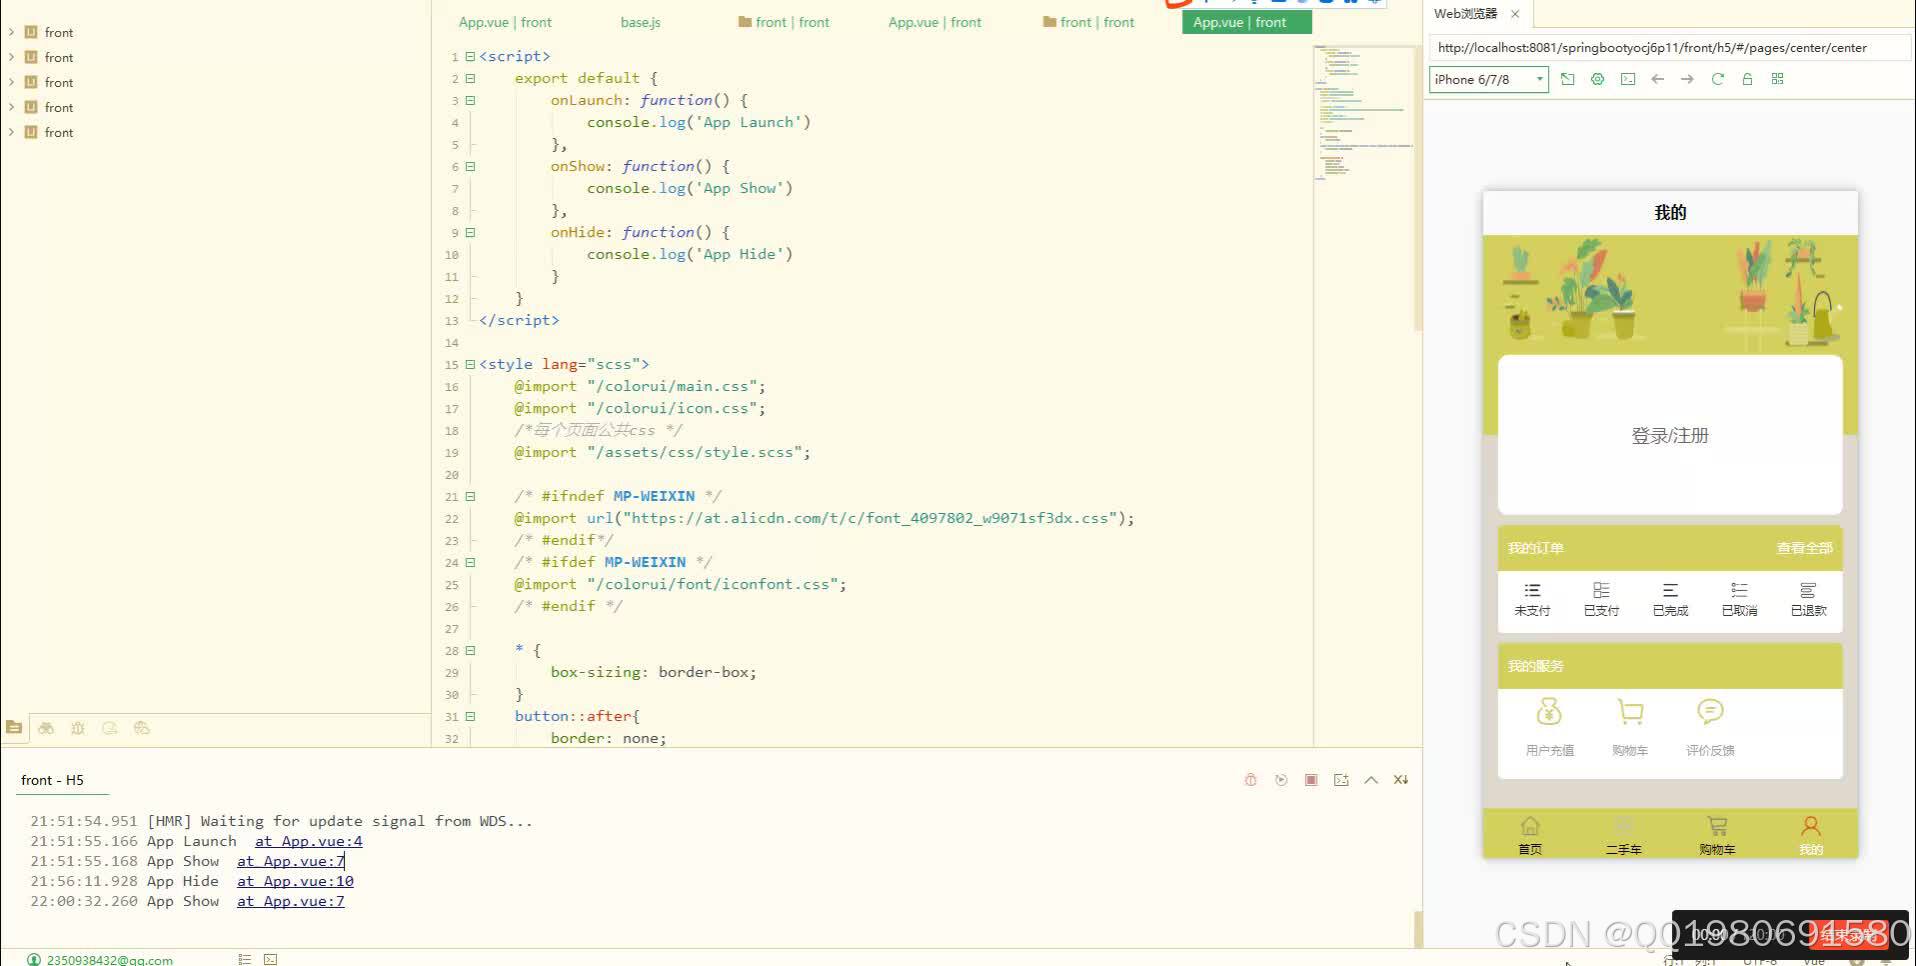This screenshot has height=966, width=1916.
Task: Follow the App.vue:4 console link
Action: (309, 841)
